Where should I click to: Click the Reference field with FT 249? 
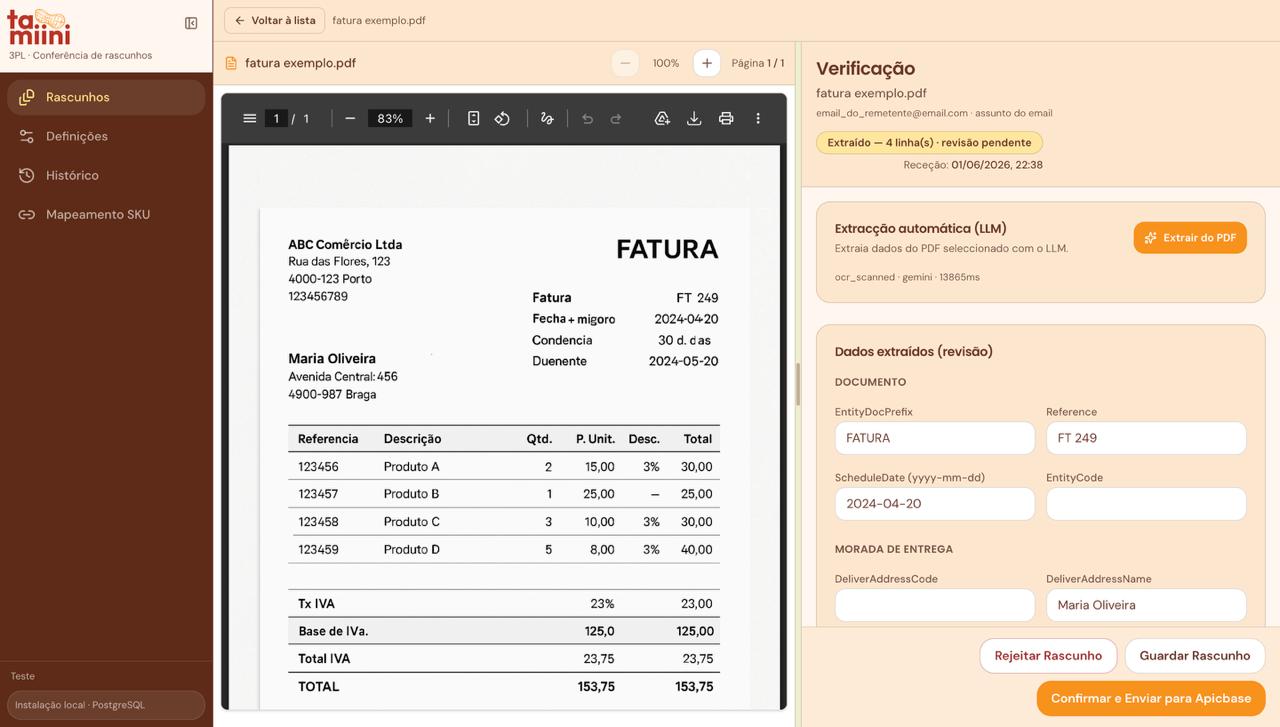[x=1146, y=438]
